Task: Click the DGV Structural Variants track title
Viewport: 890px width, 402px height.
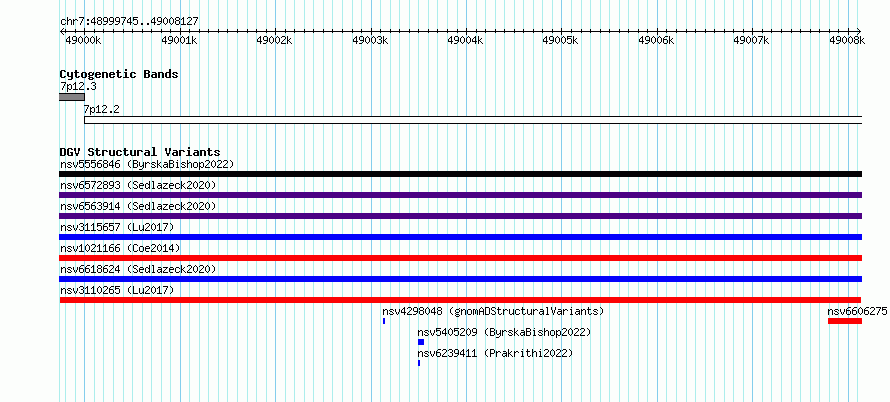Action: 140,152
